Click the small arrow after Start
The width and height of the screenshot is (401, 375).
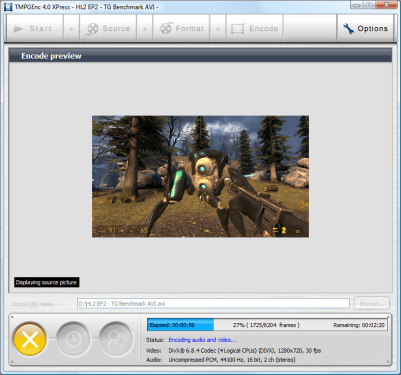(71, 29)
